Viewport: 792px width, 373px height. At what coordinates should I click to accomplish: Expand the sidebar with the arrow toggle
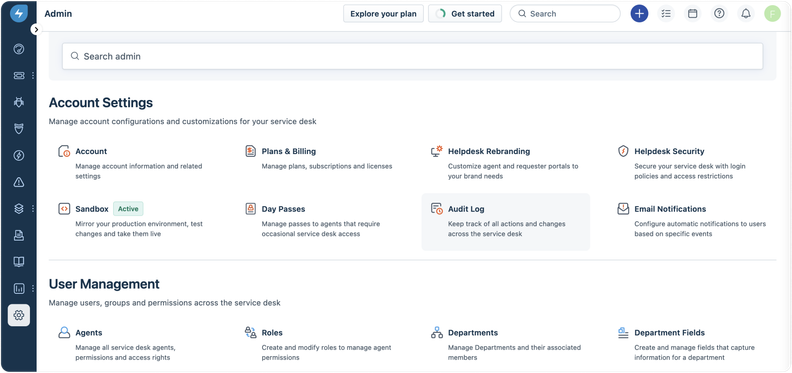click(35, 30)
